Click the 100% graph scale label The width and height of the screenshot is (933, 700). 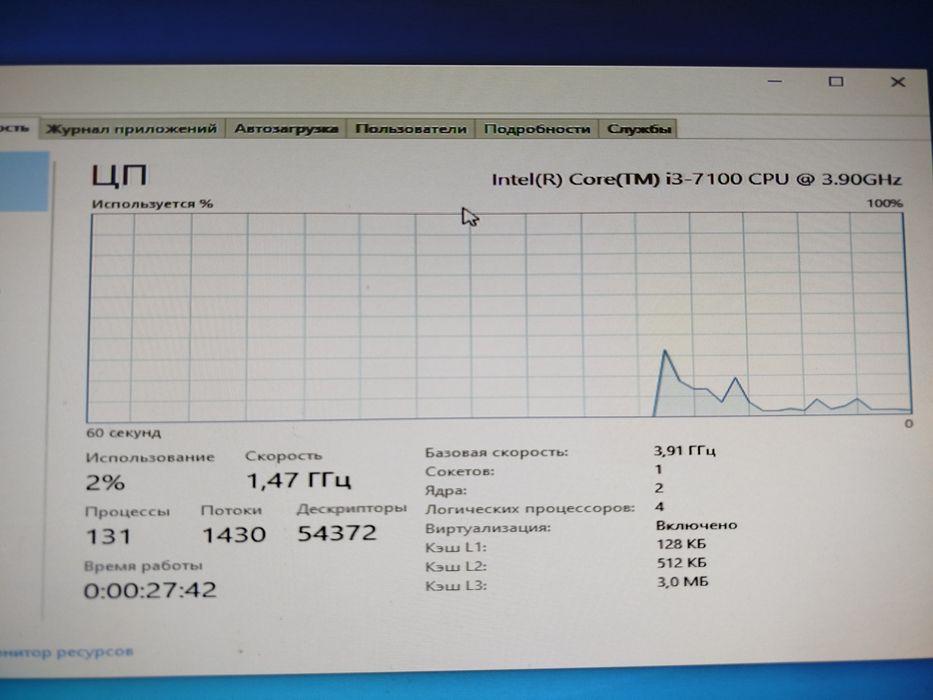pos(884,203)
